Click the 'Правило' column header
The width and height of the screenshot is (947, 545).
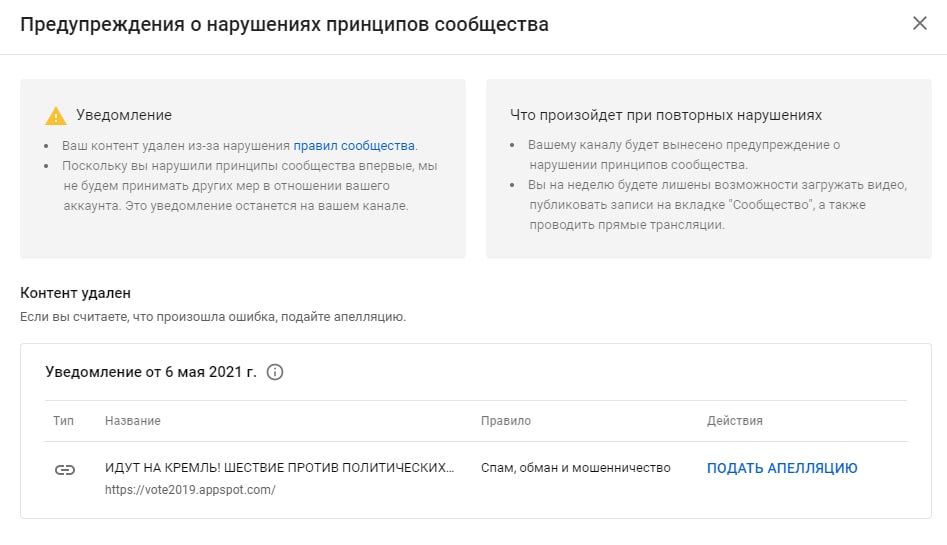coord(506,421)
